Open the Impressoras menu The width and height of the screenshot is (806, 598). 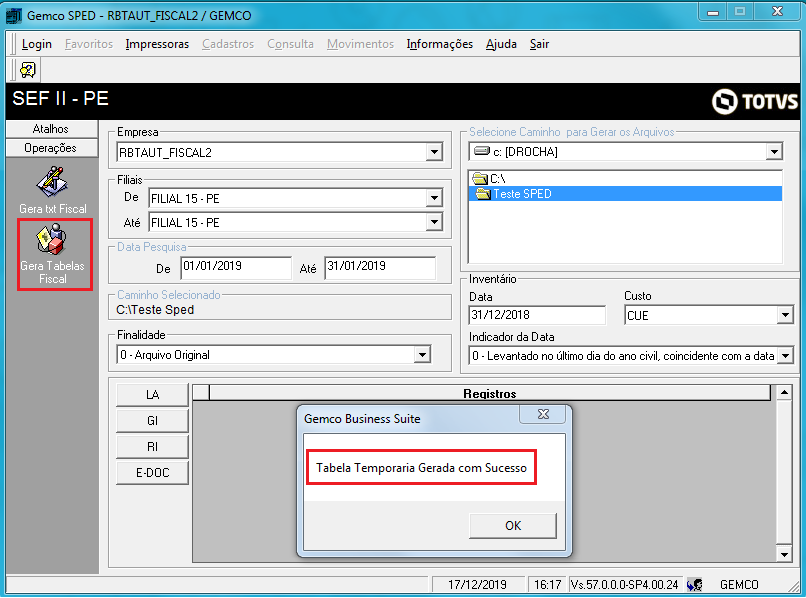coord(157,44)
